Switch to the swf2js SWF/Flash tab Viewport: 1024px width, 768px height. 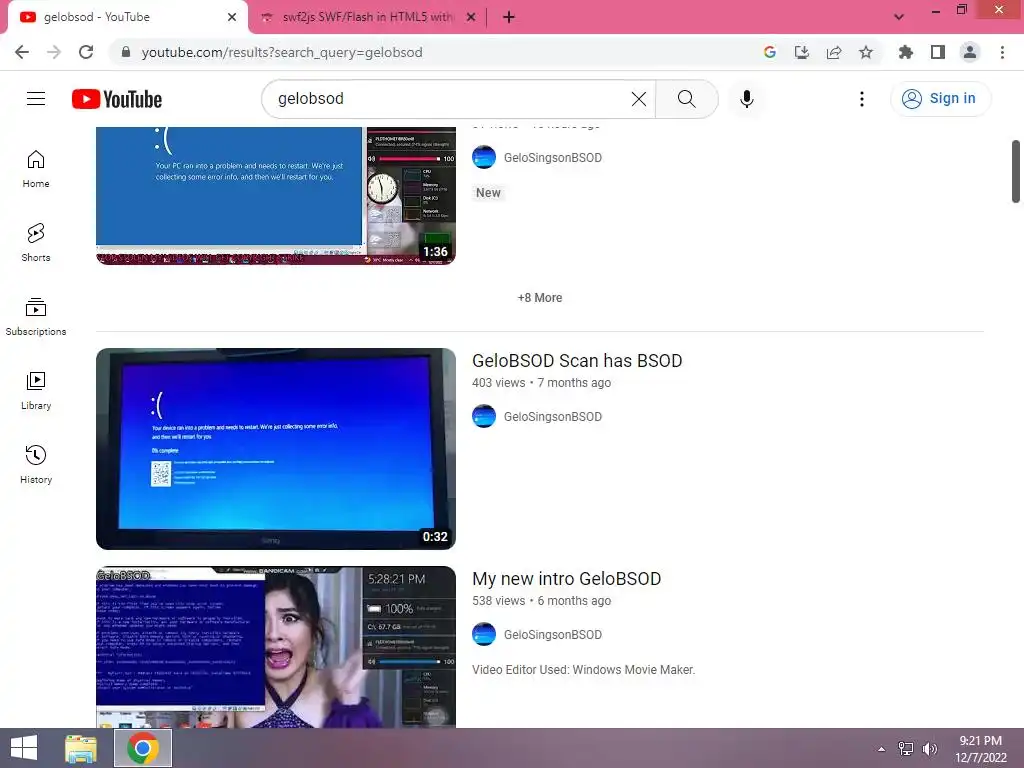point(368,18)
